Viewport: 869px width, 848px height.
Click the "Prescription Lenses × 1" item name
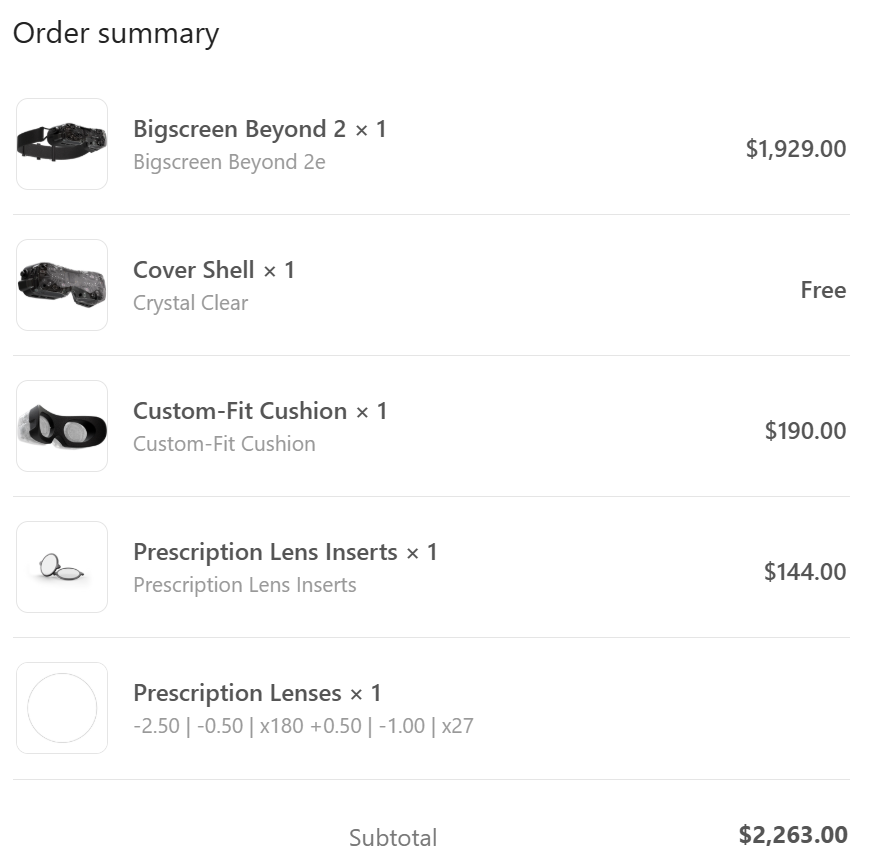(x=257, y=693)
